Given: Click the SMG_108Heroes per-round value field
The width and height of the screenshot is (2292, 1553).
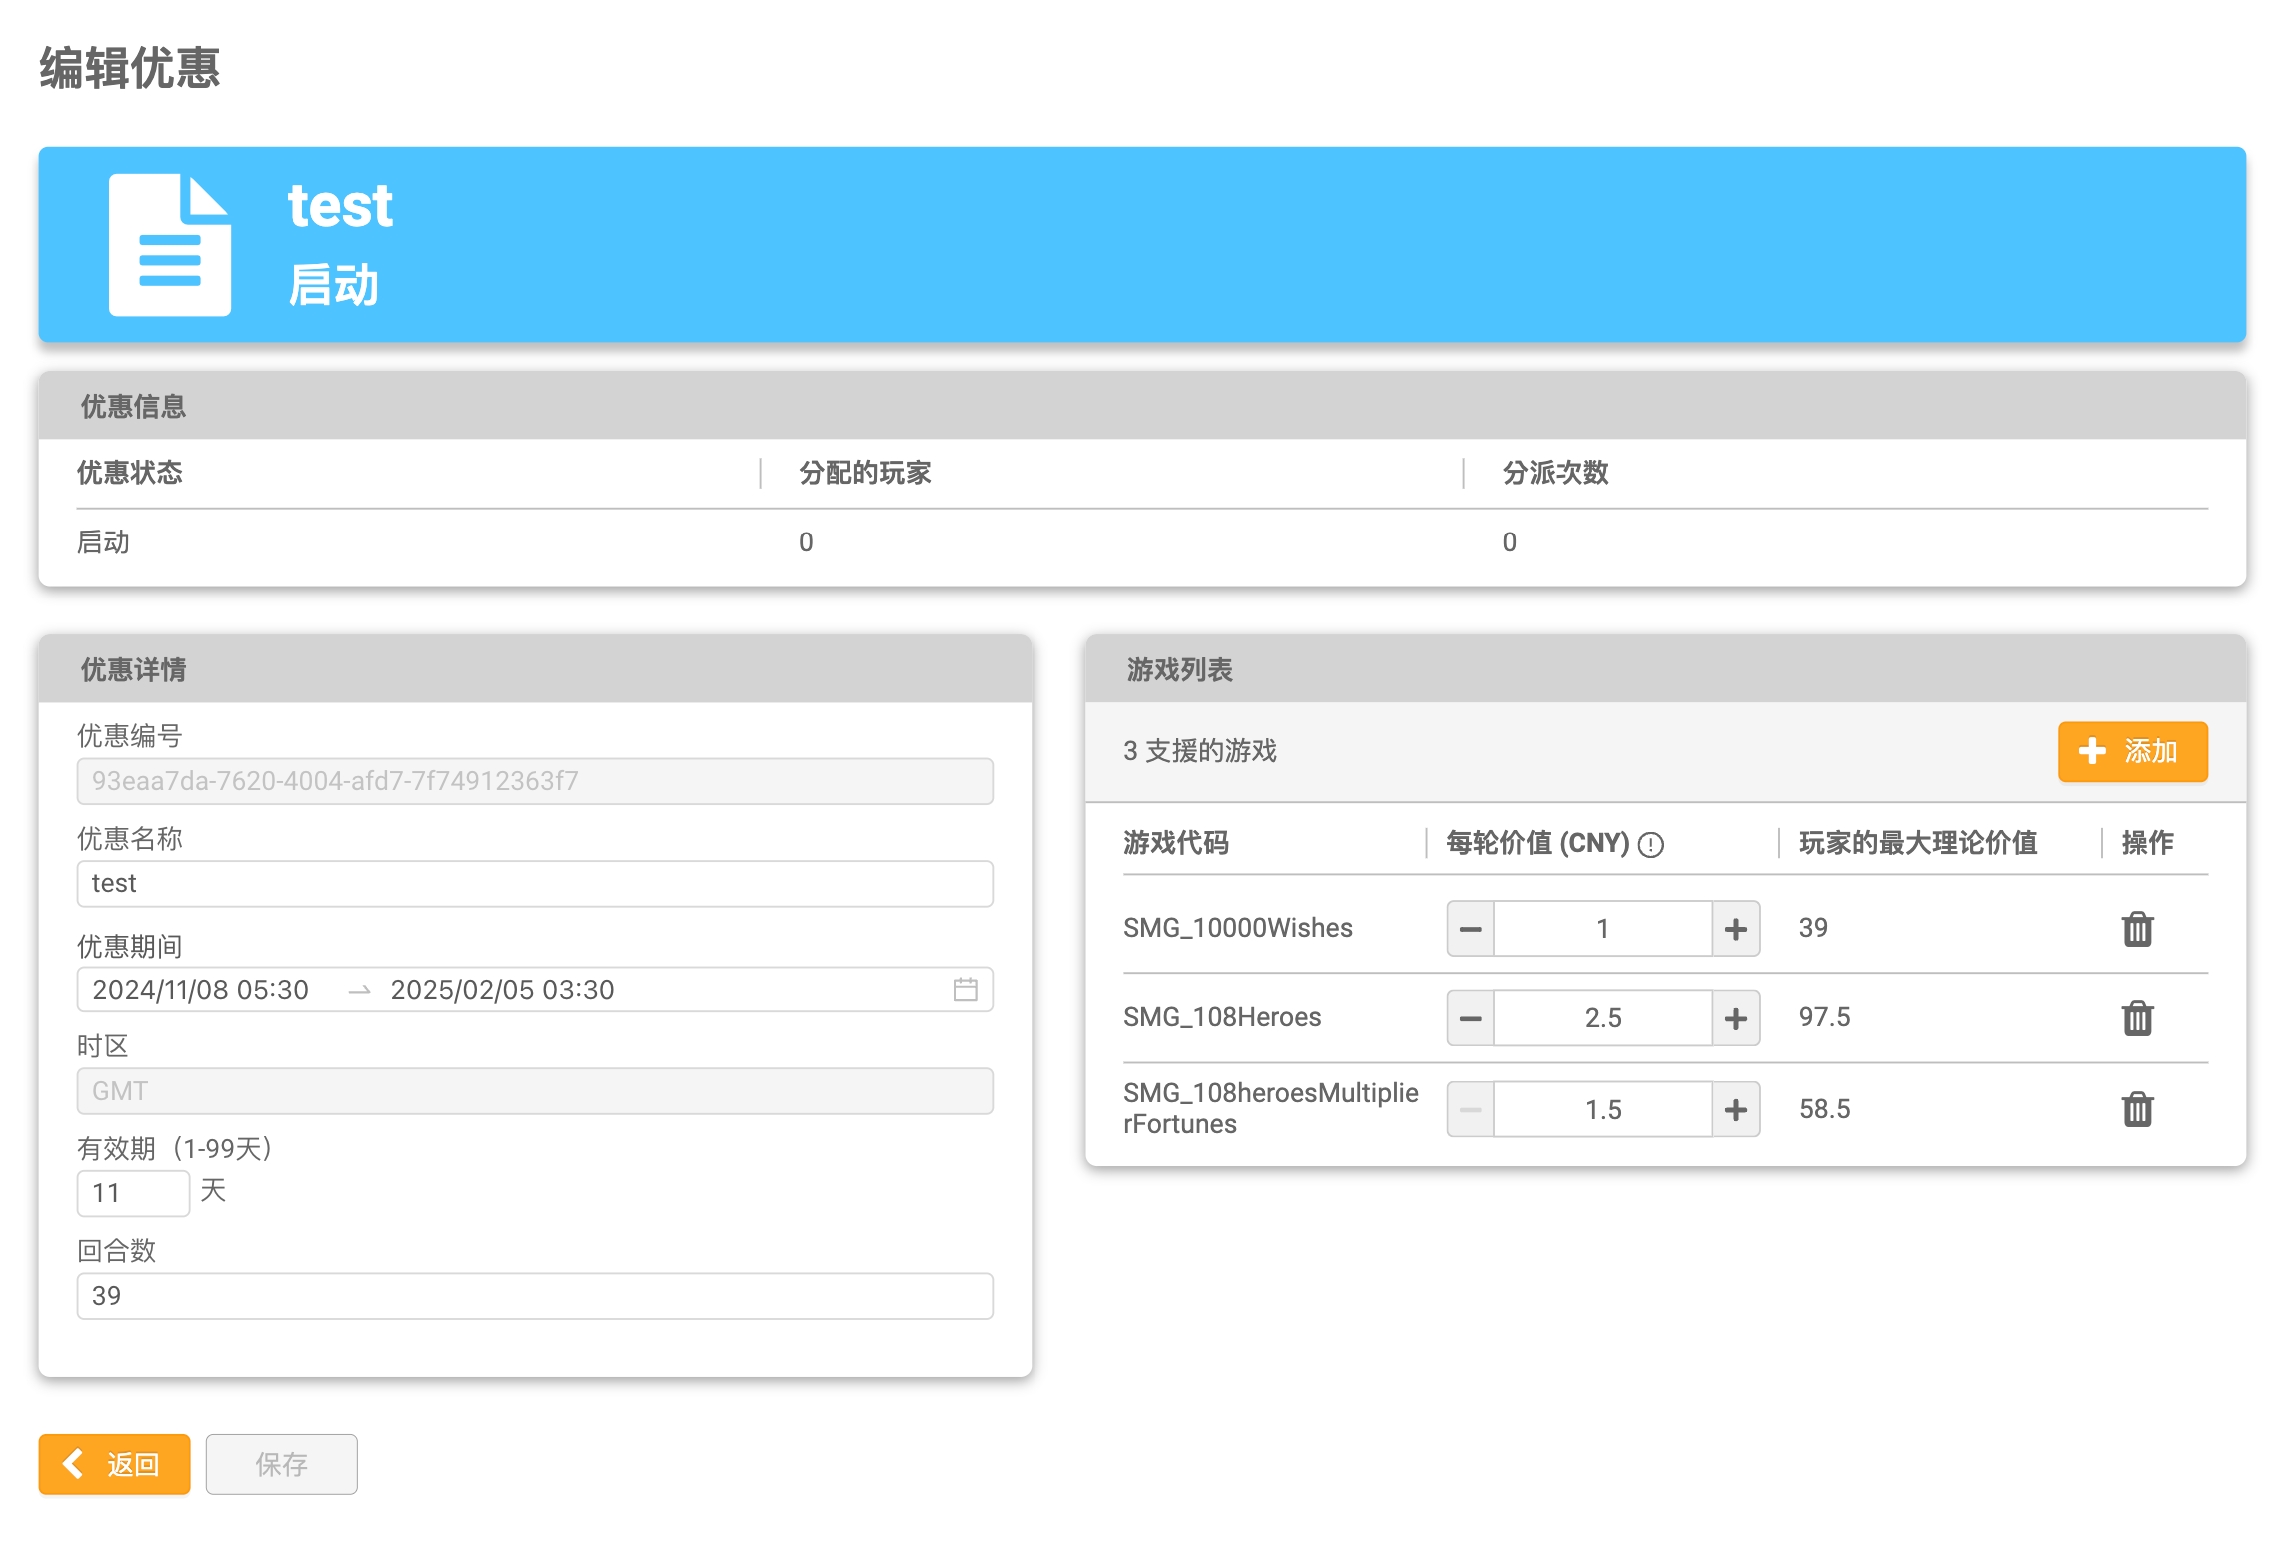Looking at the screenshot, I should coord(1602,1018).
